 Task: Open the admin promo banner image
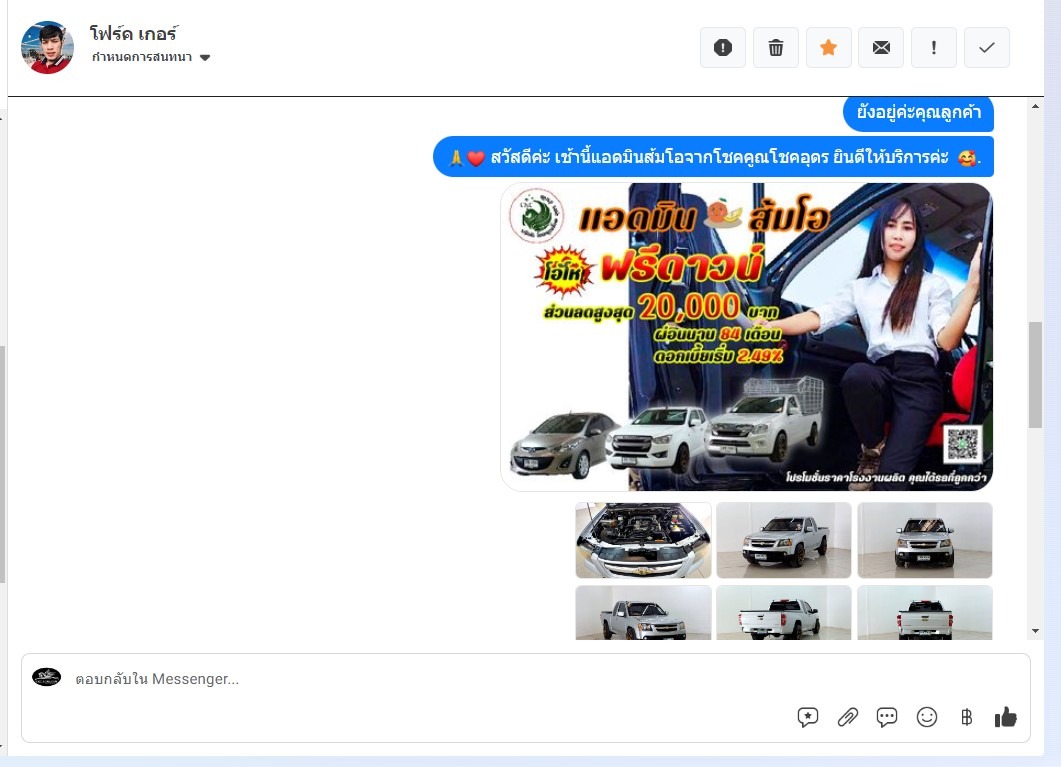(x=746, y=337)
